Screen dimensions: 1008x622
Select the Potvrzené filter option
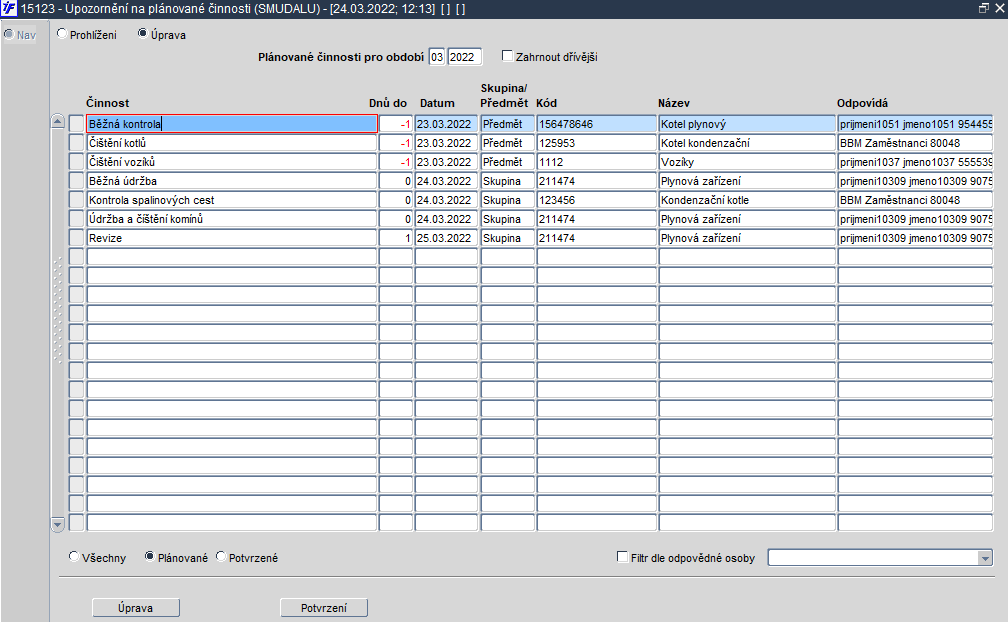tap(221, 556)
